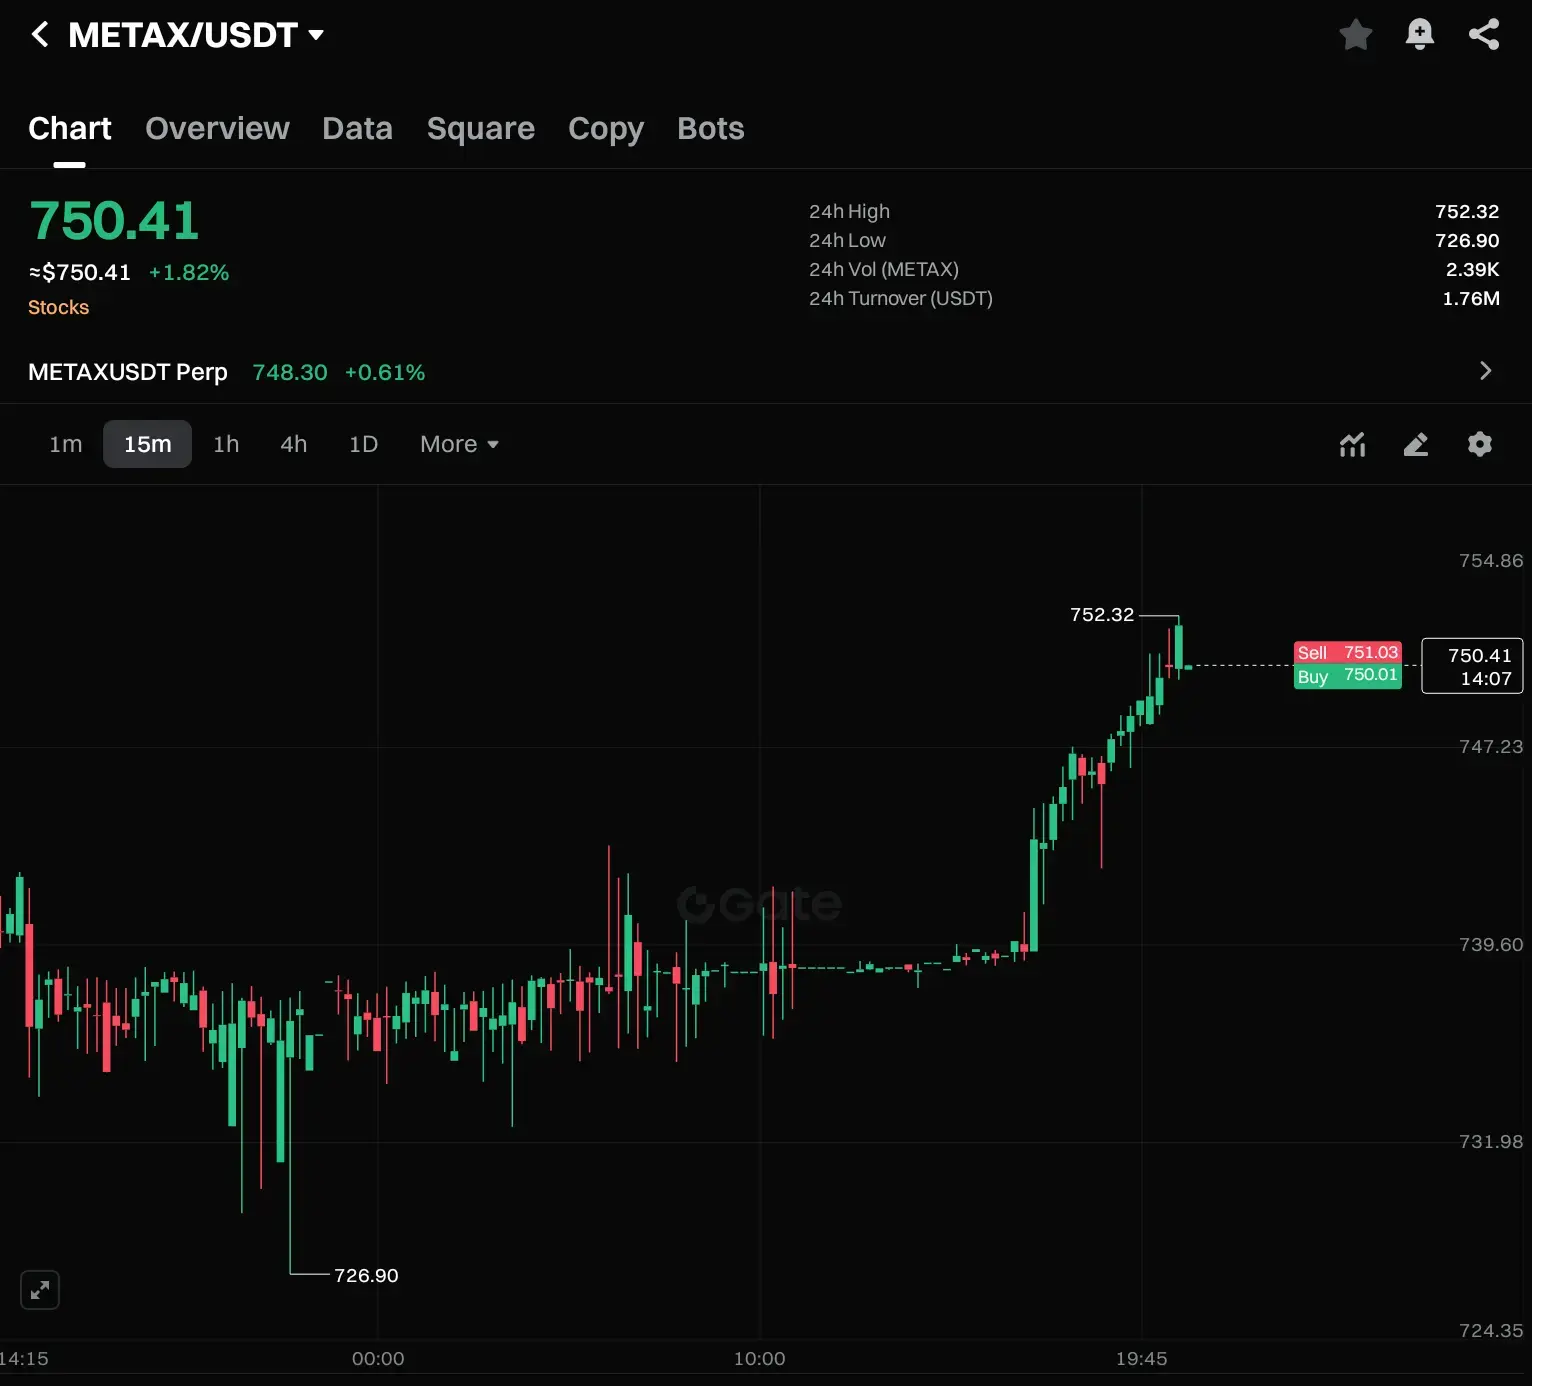Click the Sell 751.03 price label
The image size is (1556, 1386).
click(x=1347, y=653)
